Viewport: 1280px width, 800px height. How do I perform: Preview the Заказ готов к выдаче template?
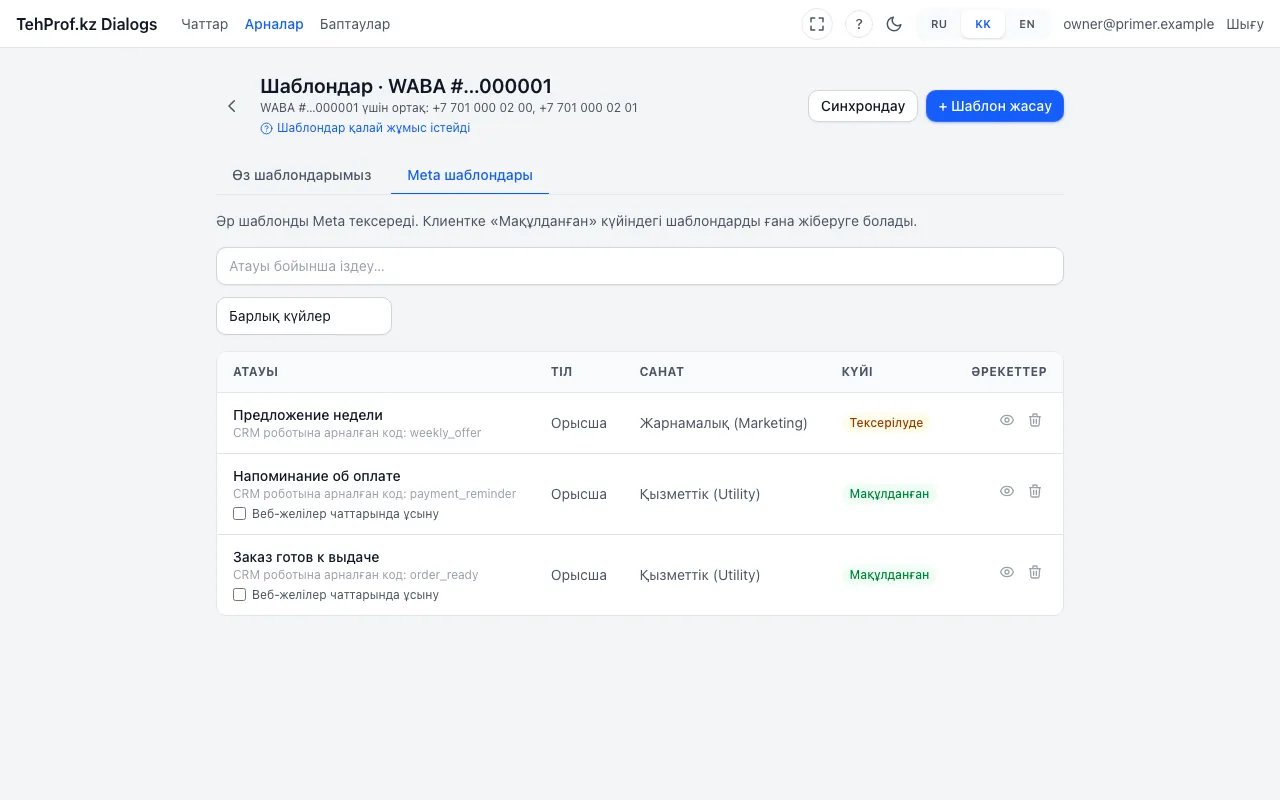pos(1007,572)
